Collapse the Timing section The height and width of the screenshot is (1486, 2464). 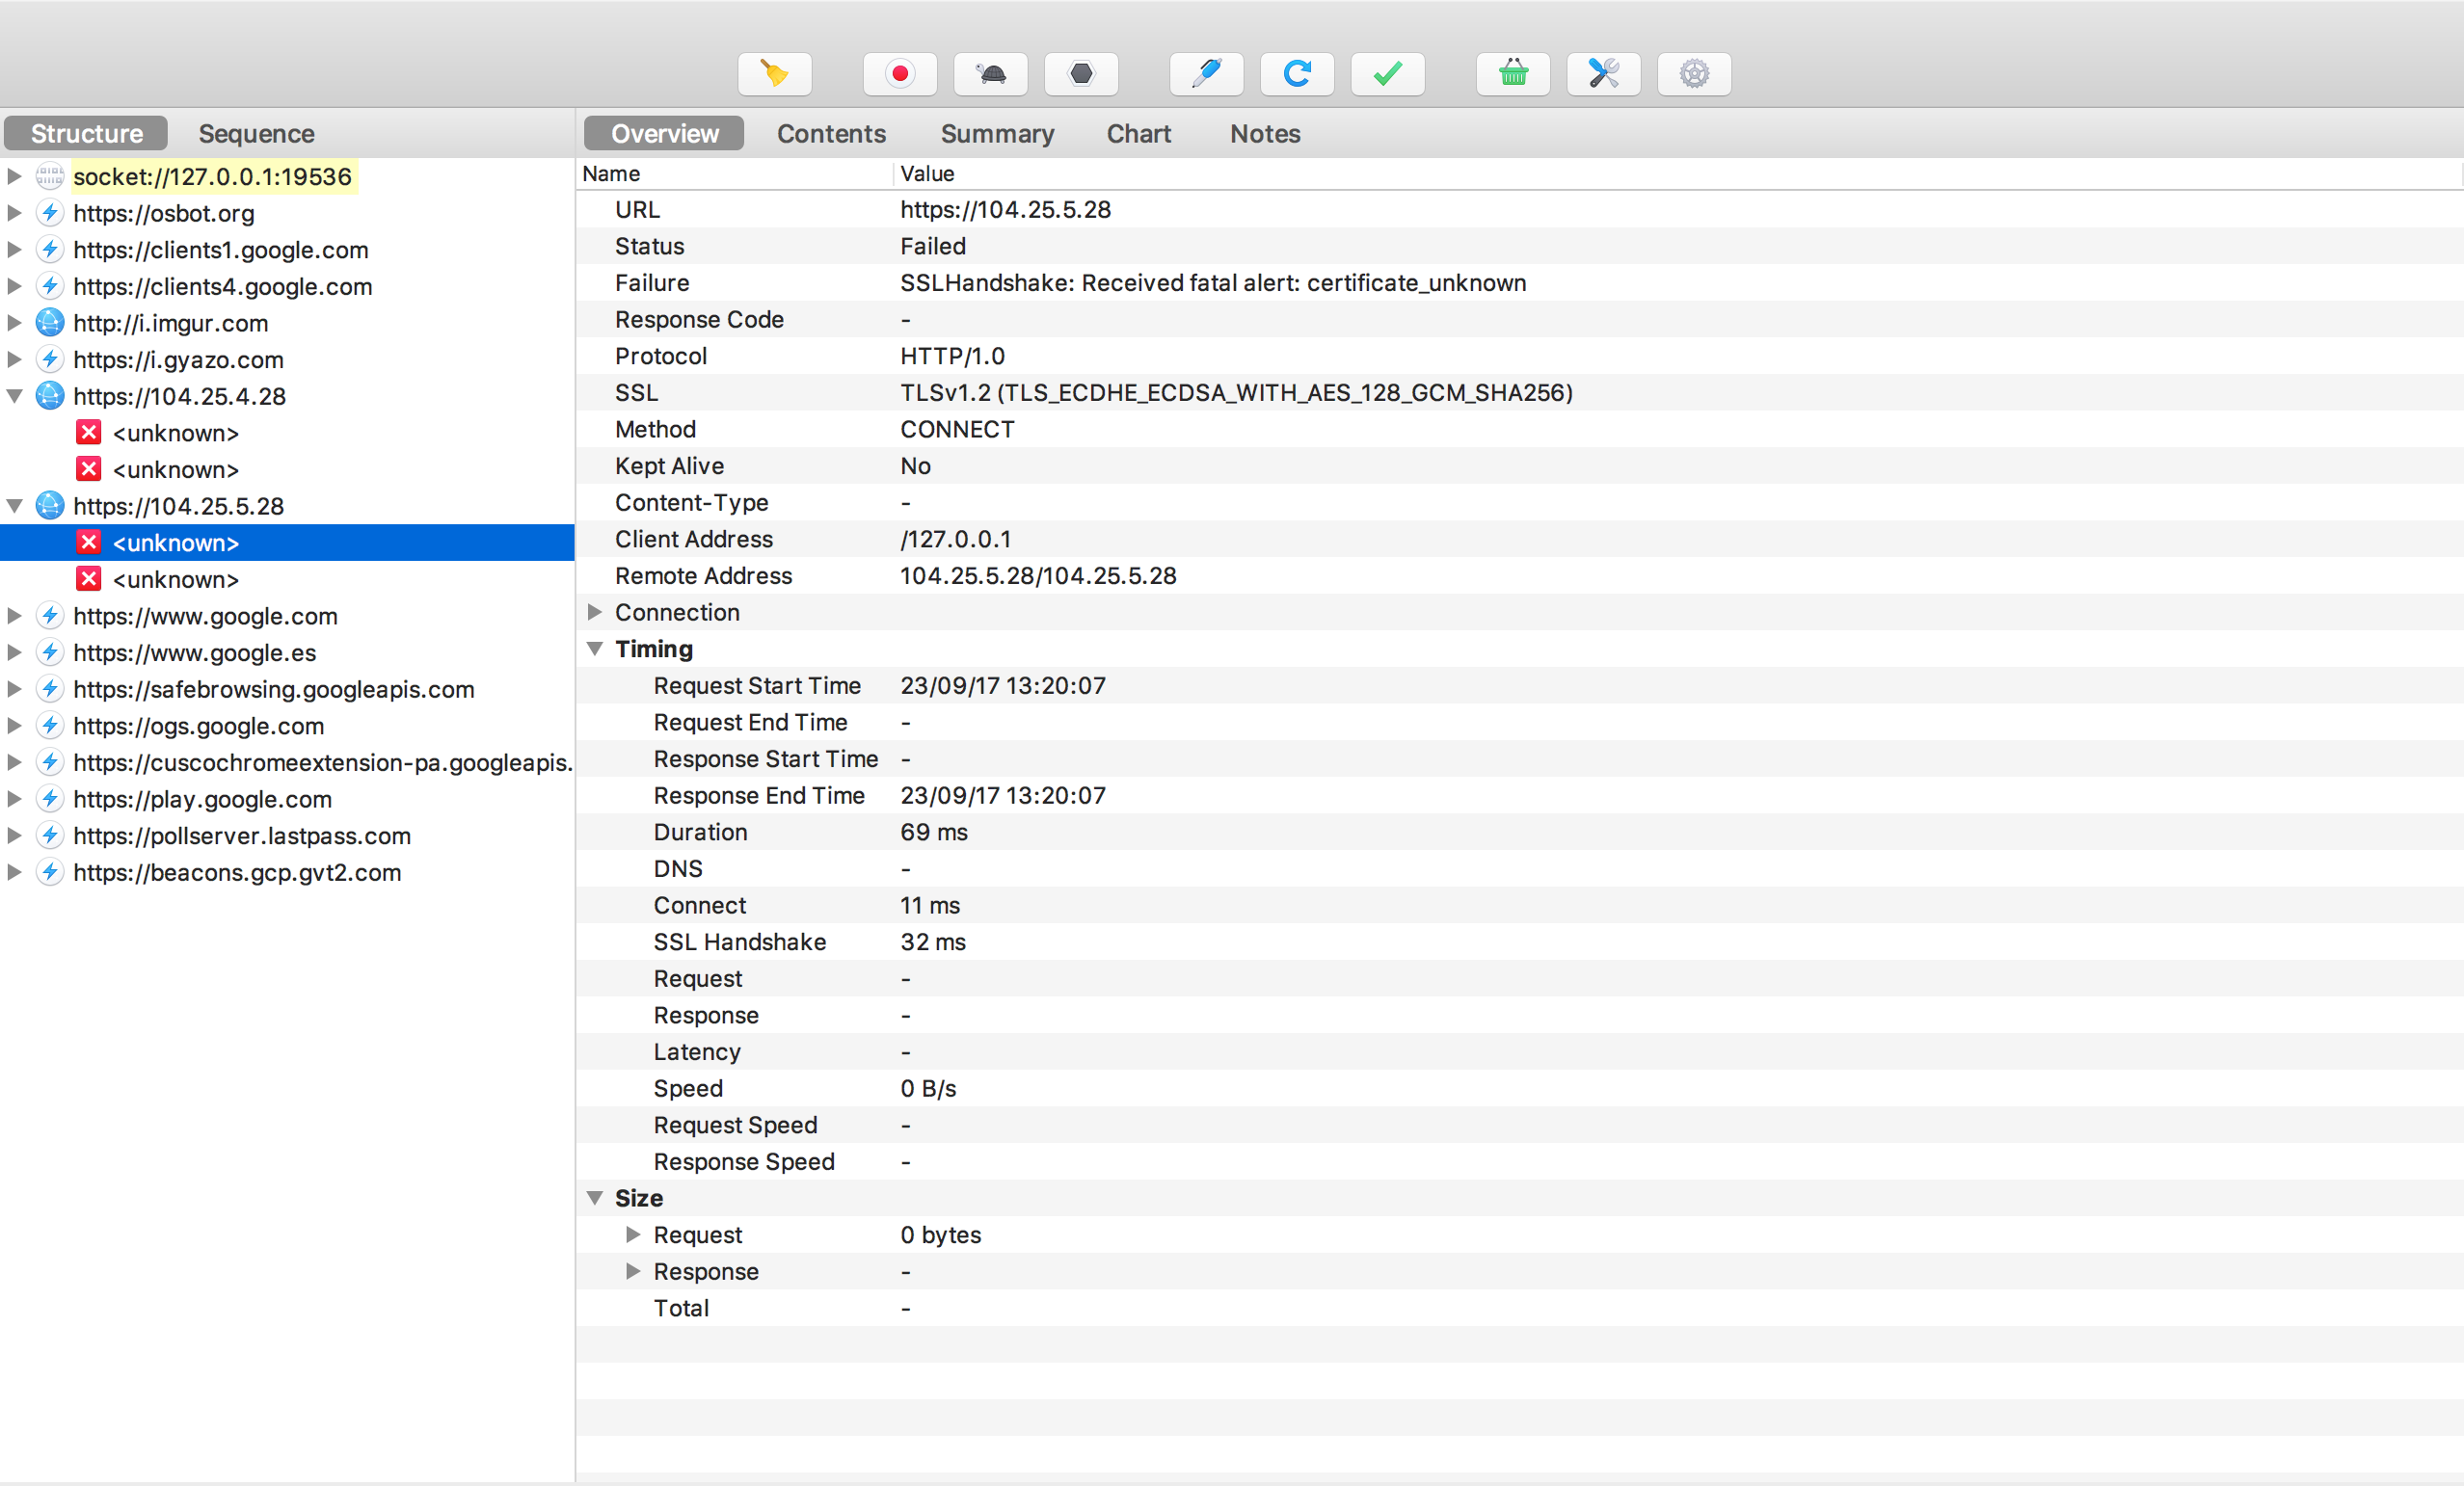click(594, 649)
